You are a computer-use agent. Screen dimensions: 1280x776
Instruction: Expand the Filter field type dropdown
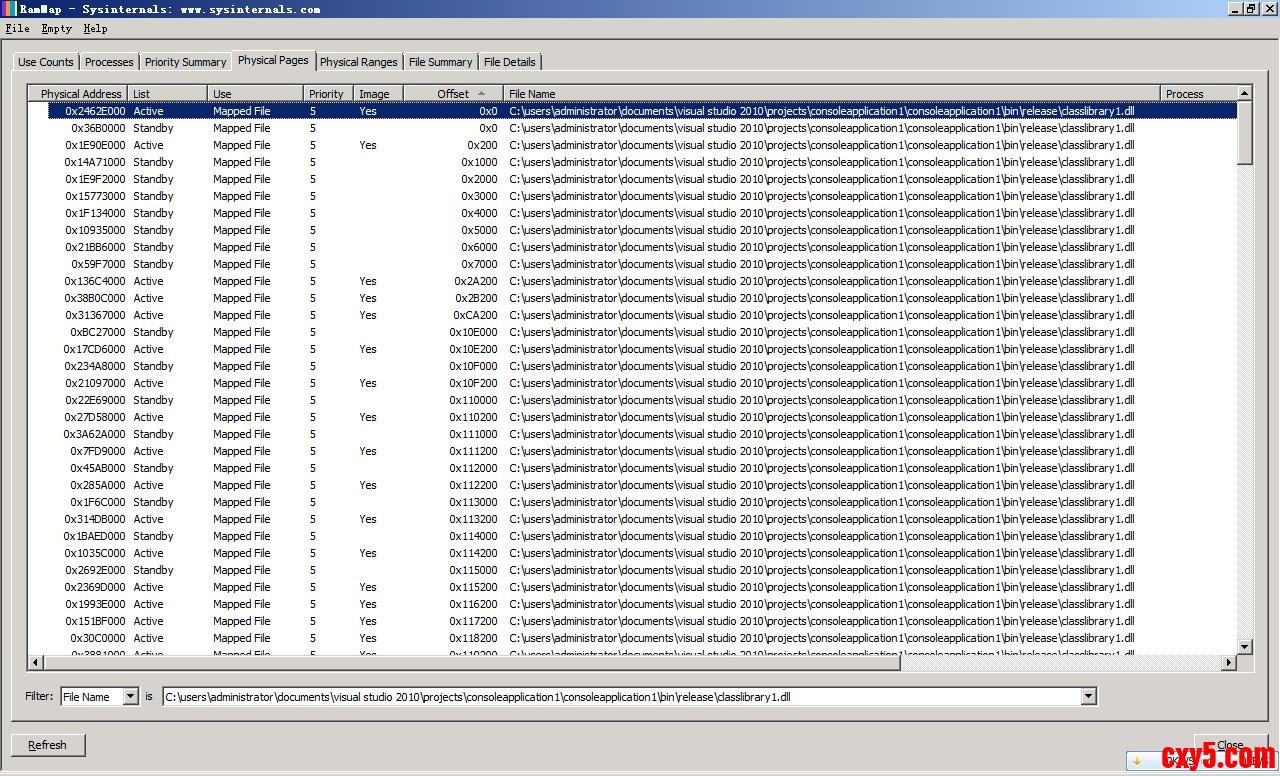coord(130,697)
